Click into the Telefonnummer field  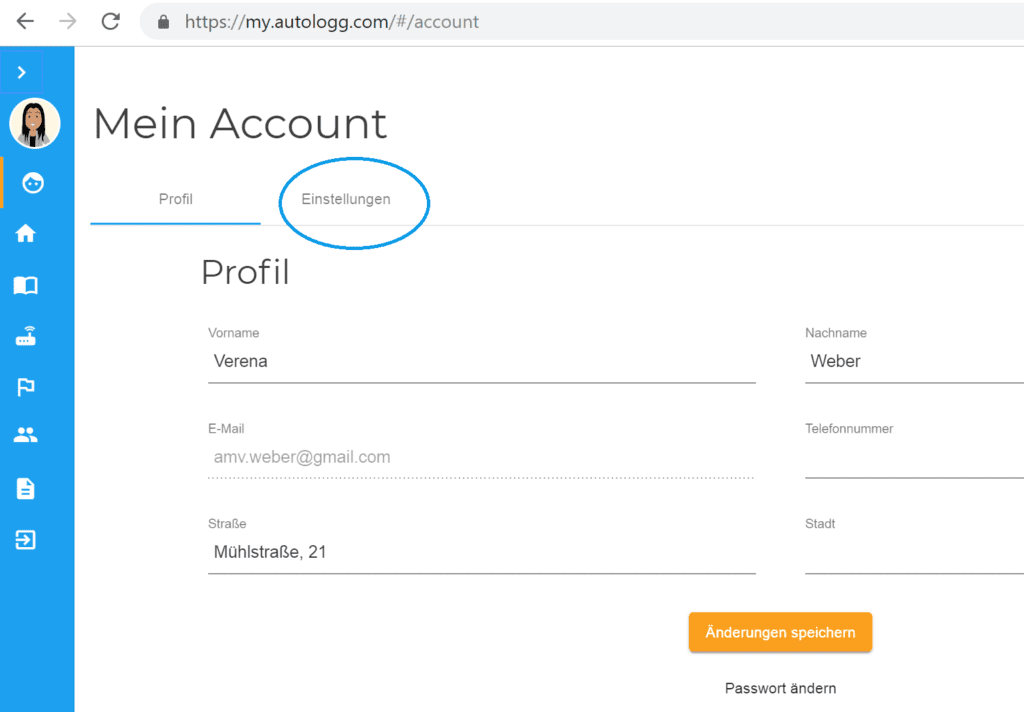[913, 458]
